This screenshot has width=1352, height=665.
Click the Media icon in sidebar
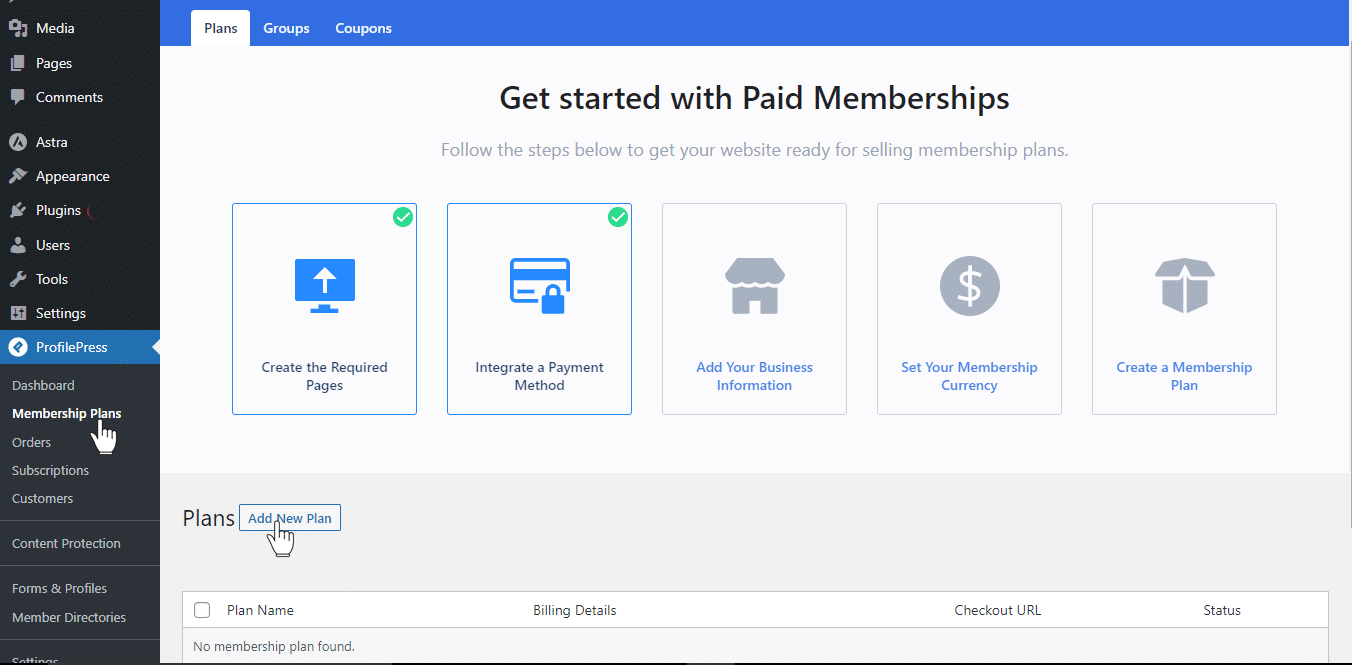coord(17,28)
